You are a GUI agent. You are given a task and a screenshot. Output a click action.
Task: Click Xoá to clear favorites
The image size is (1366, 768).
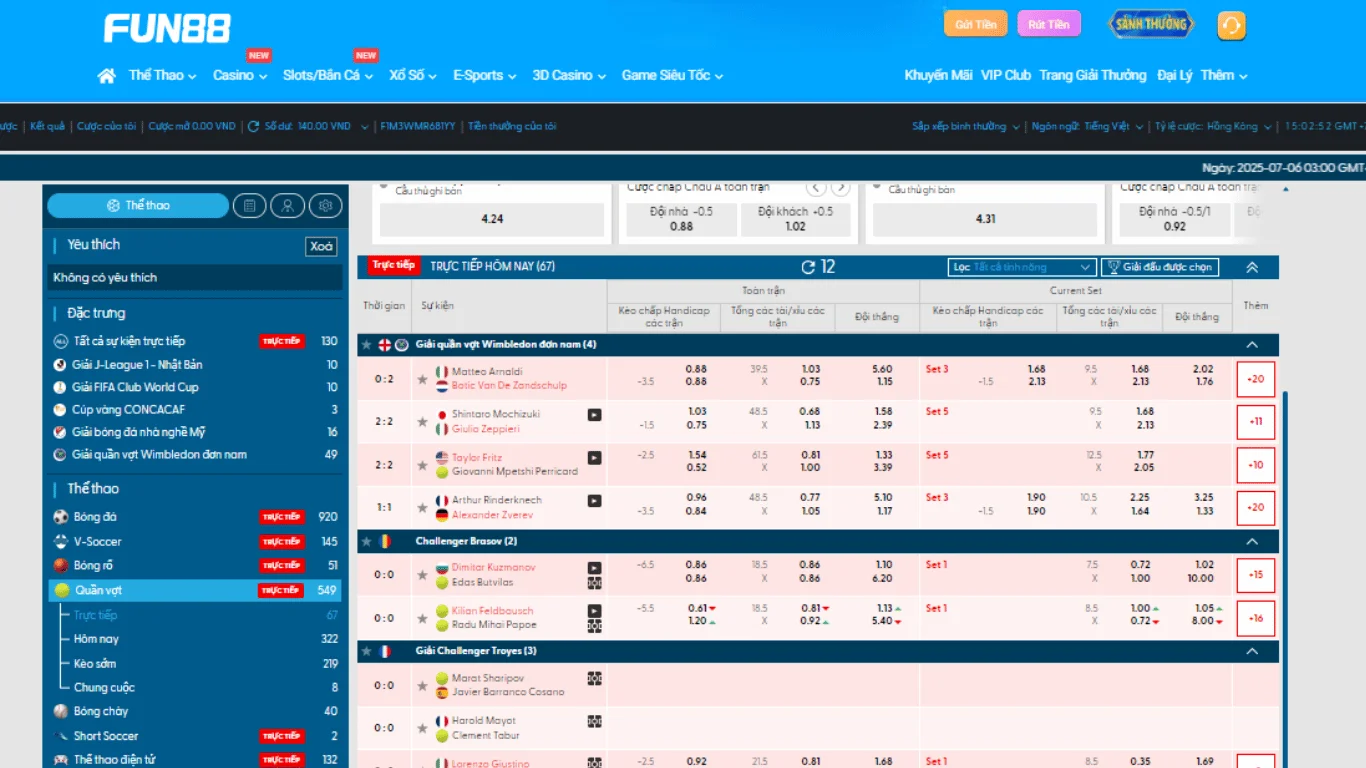pos(320,245)
